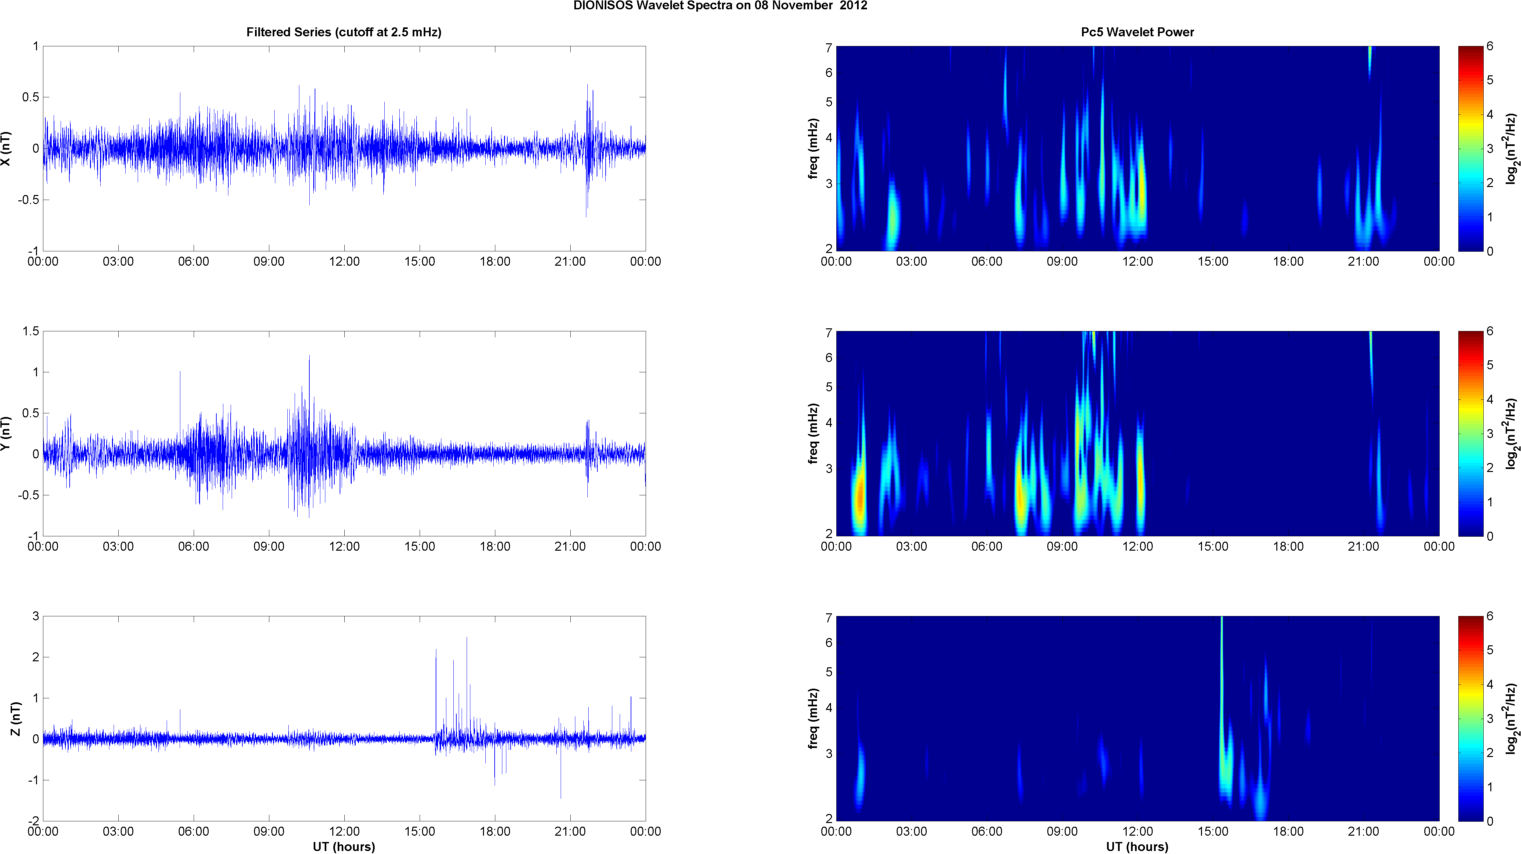
Task: Click '21:00' tick under the X time series
Action: pyautogui.click(x=570, y=262)
